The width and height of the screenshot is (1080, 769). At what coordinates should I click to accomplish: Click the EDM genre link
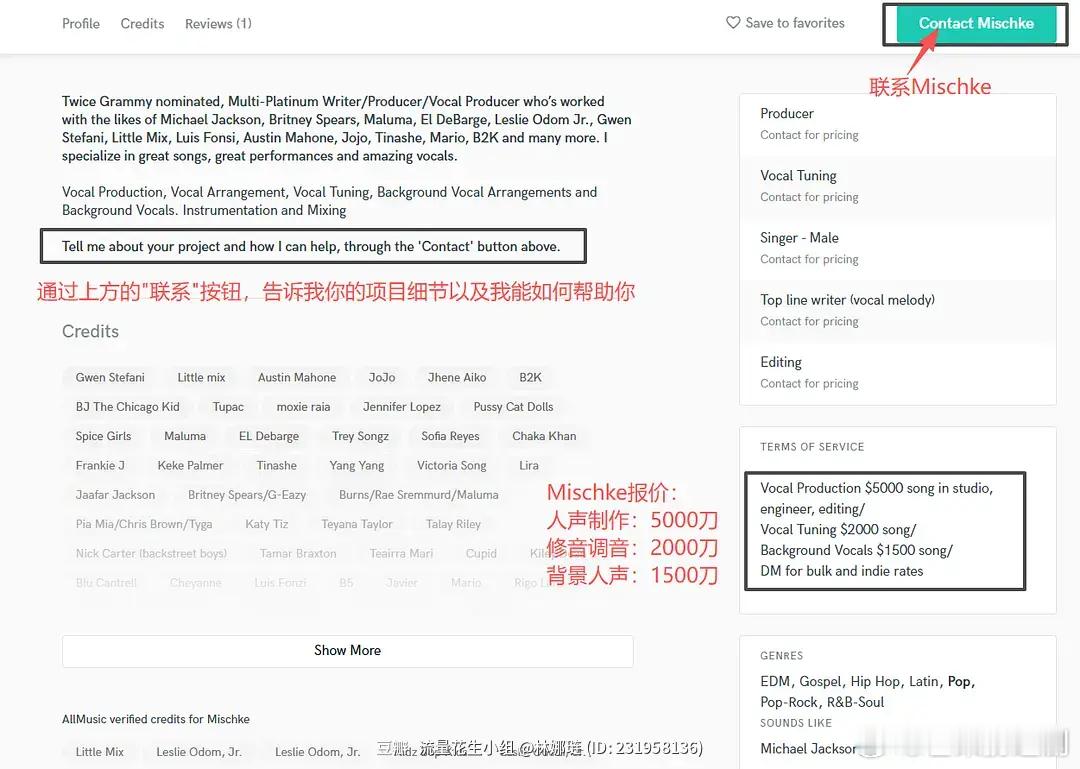775,681
